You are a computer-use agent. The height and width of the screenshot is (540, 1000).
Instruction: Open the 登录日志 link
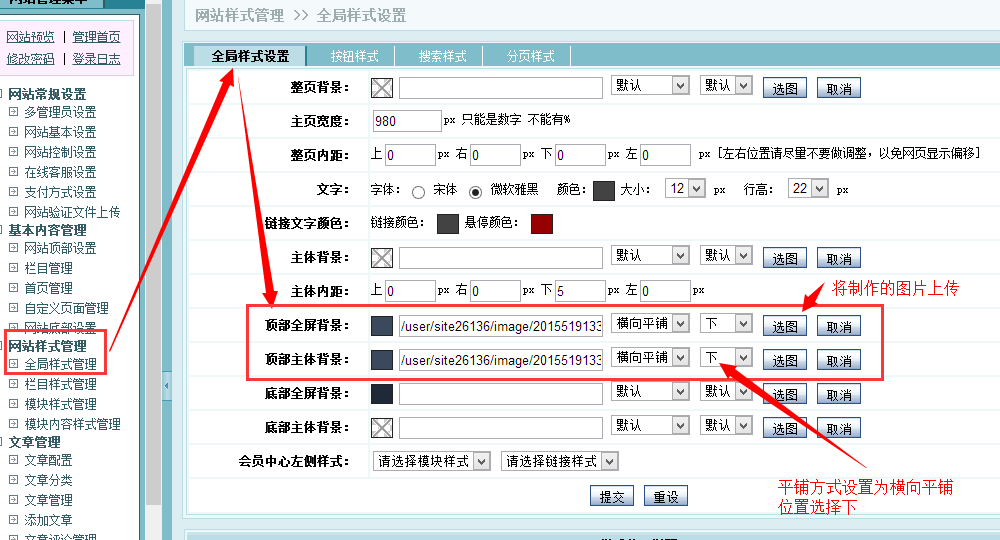click(96, 59)
